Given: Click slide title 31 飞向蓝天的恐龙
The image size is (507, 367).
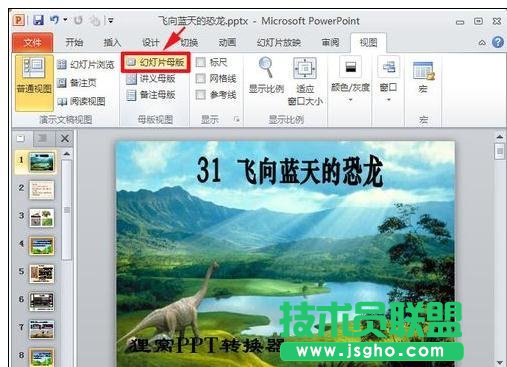Looking at the screenshot, I should tap(290, 171).
